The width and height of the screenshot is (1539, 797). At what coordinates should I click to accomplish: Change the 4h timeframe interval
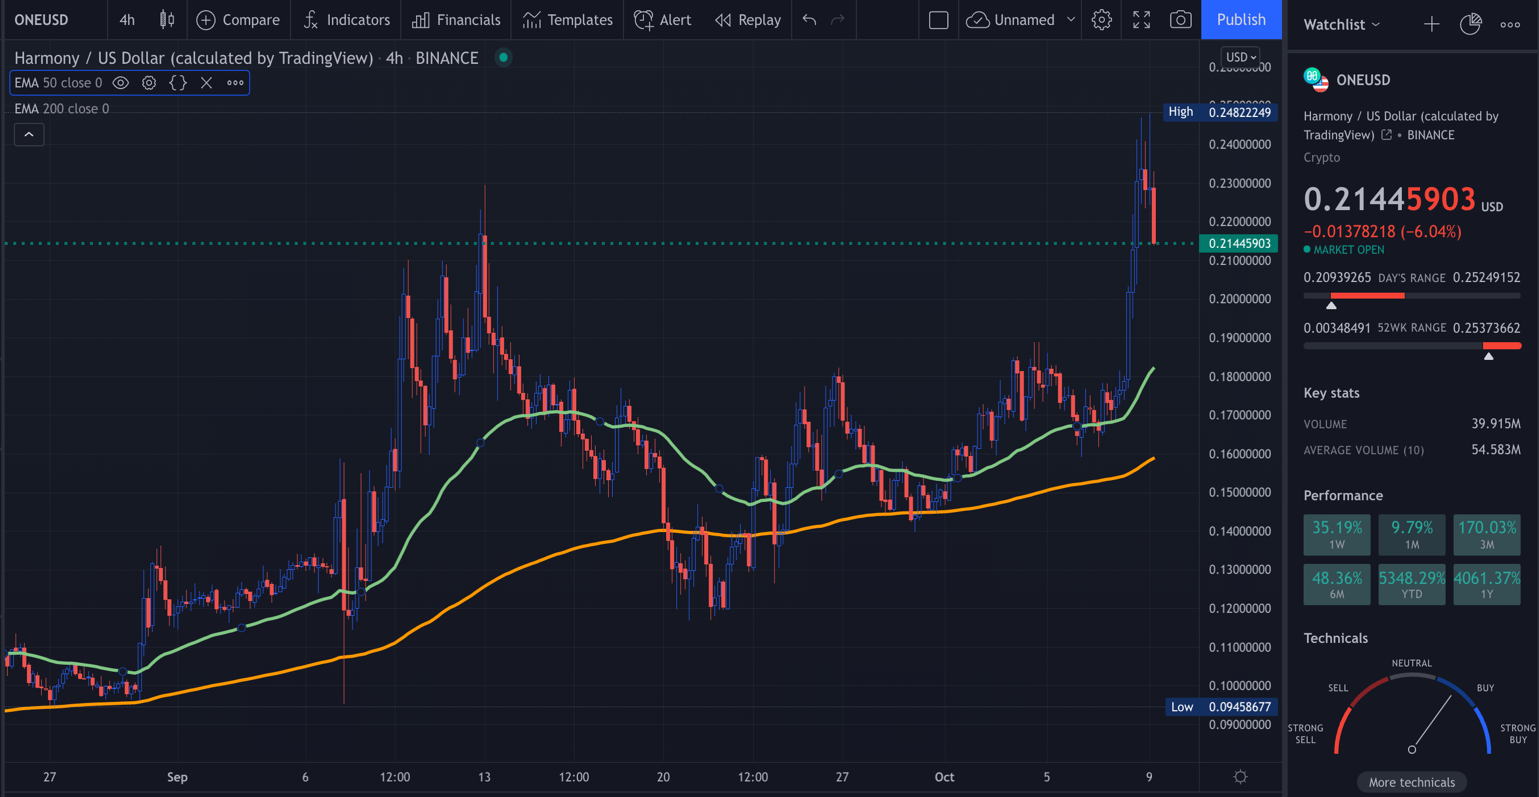[127, 20]
